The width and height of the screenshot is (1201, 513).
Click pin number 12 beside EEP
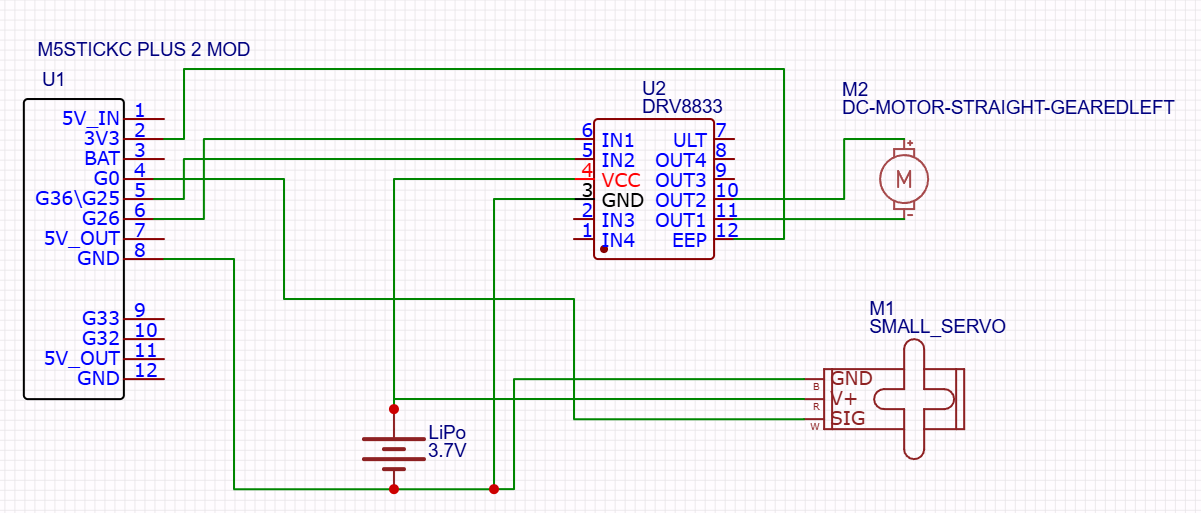click(728, 230)
